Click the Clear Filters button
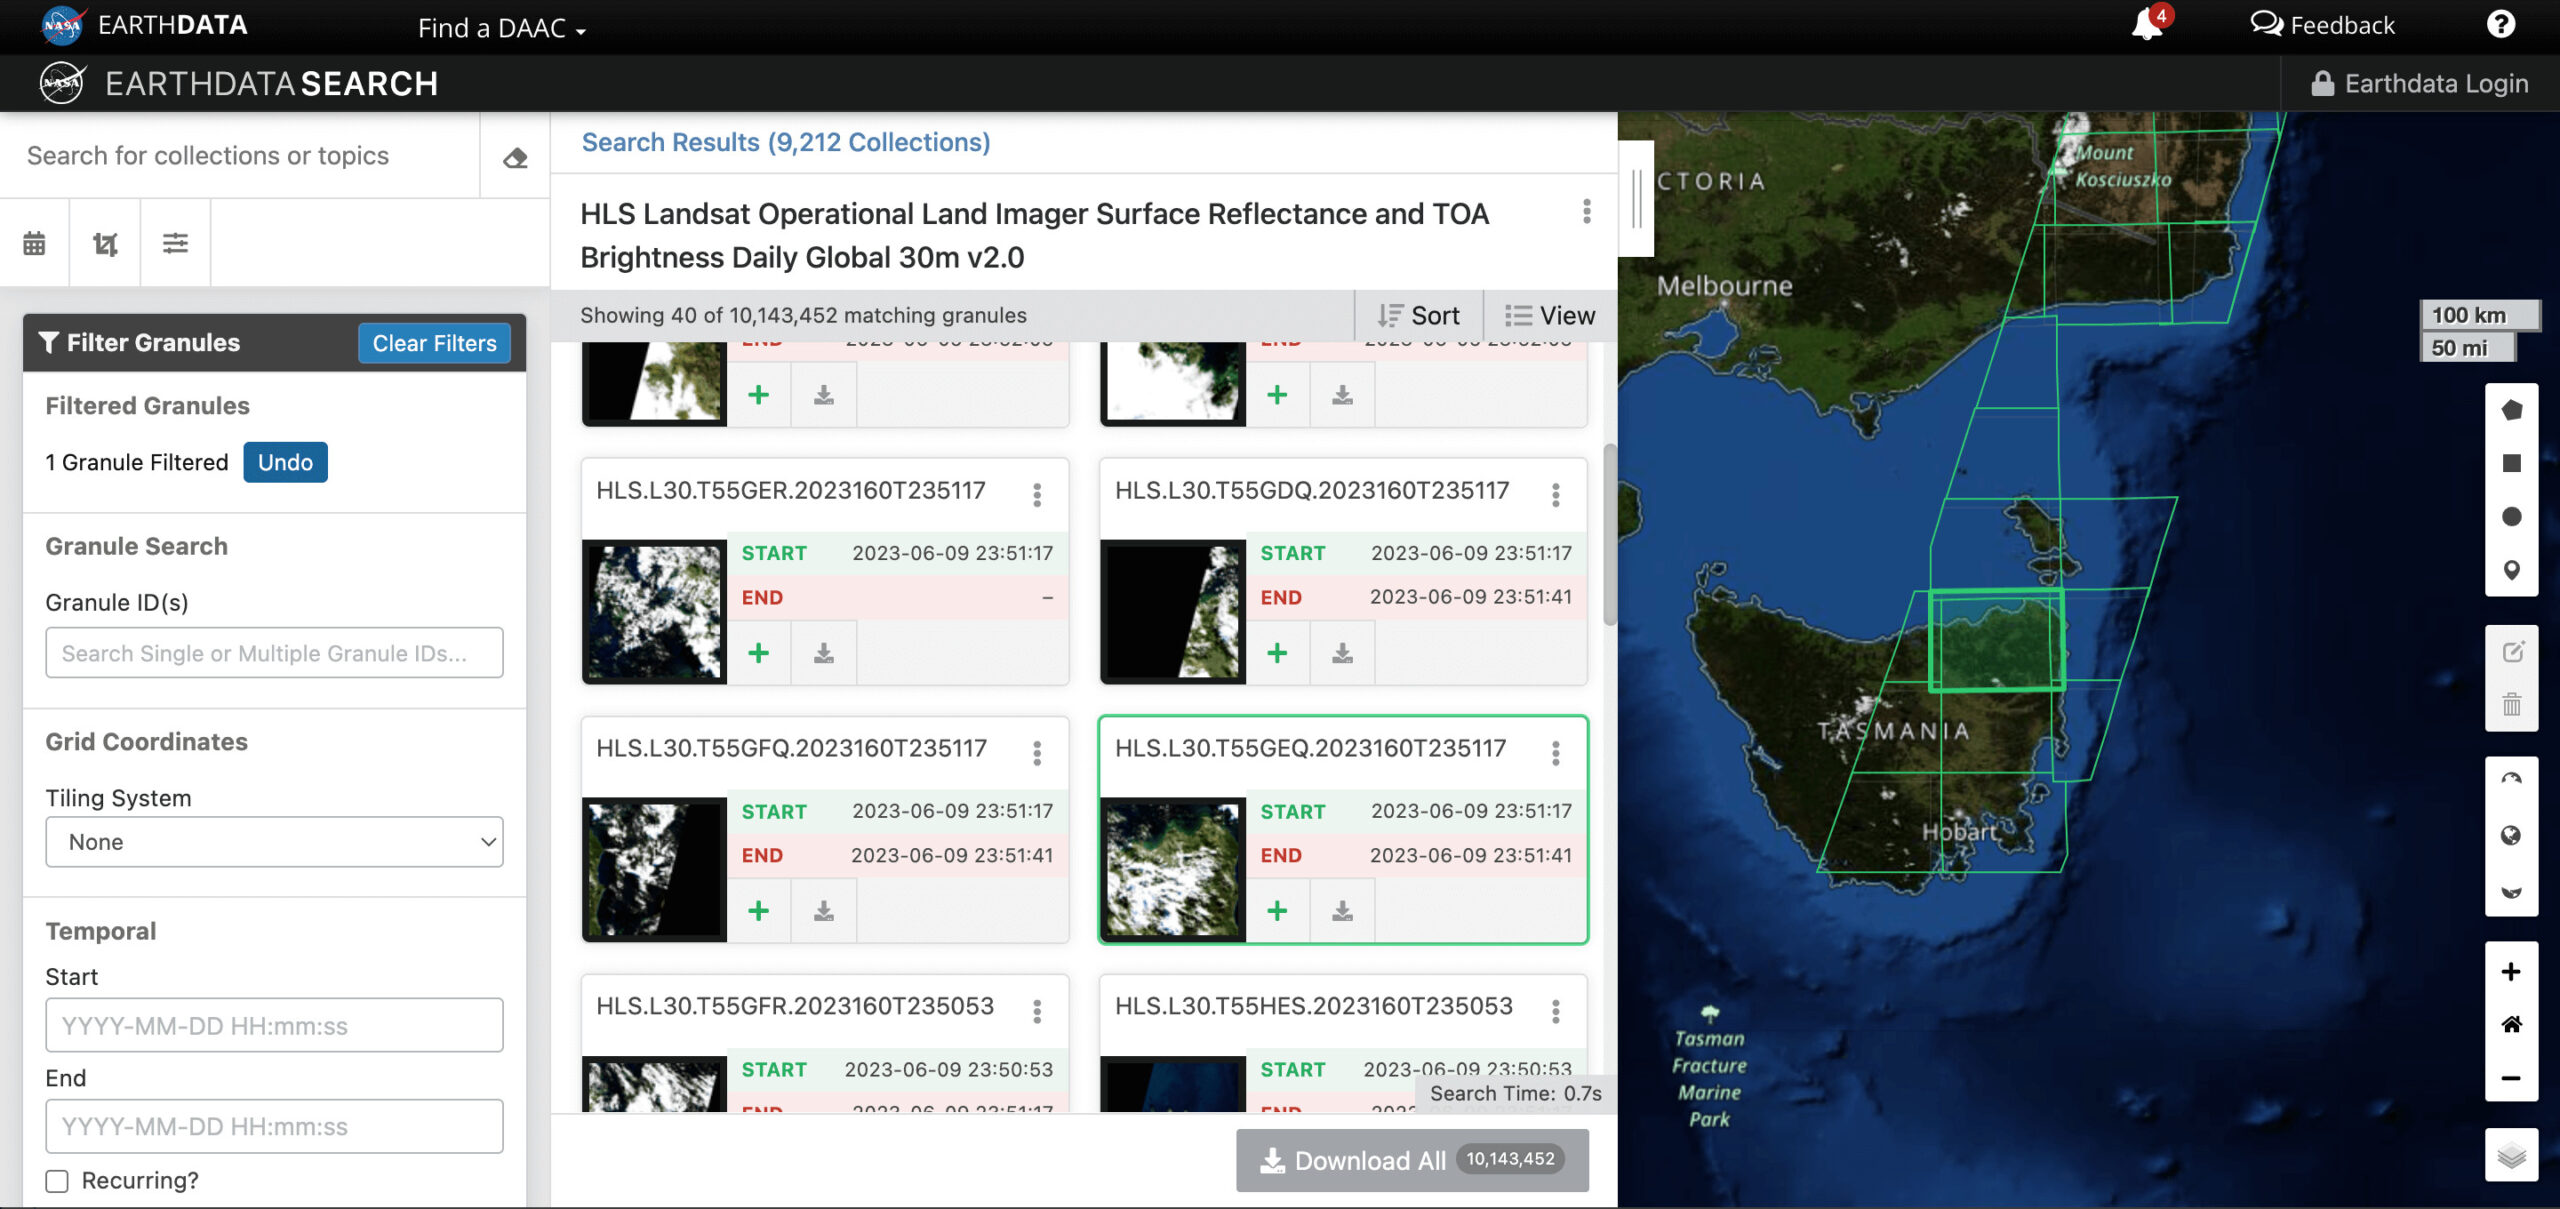 tap(434, 343)
